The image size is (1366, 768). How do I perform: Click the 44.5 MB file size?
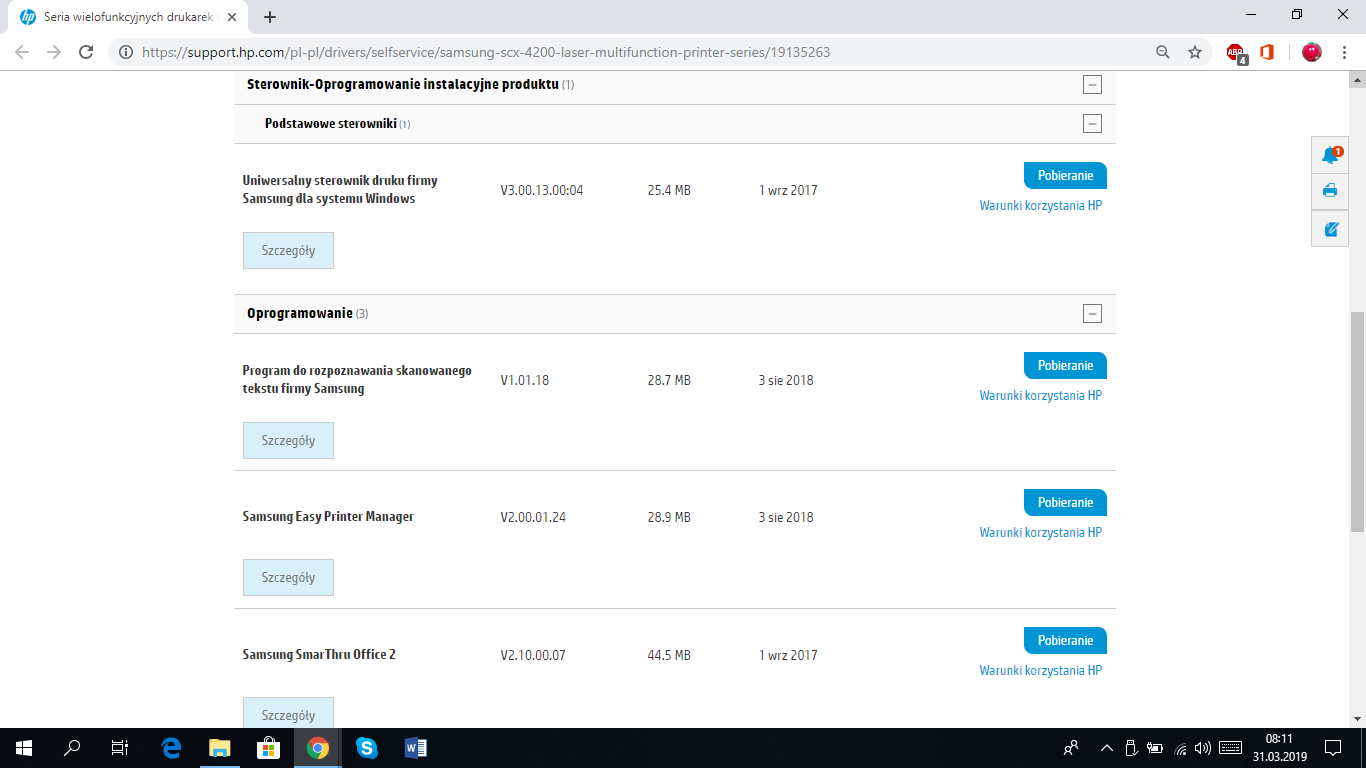coord(669,655)
